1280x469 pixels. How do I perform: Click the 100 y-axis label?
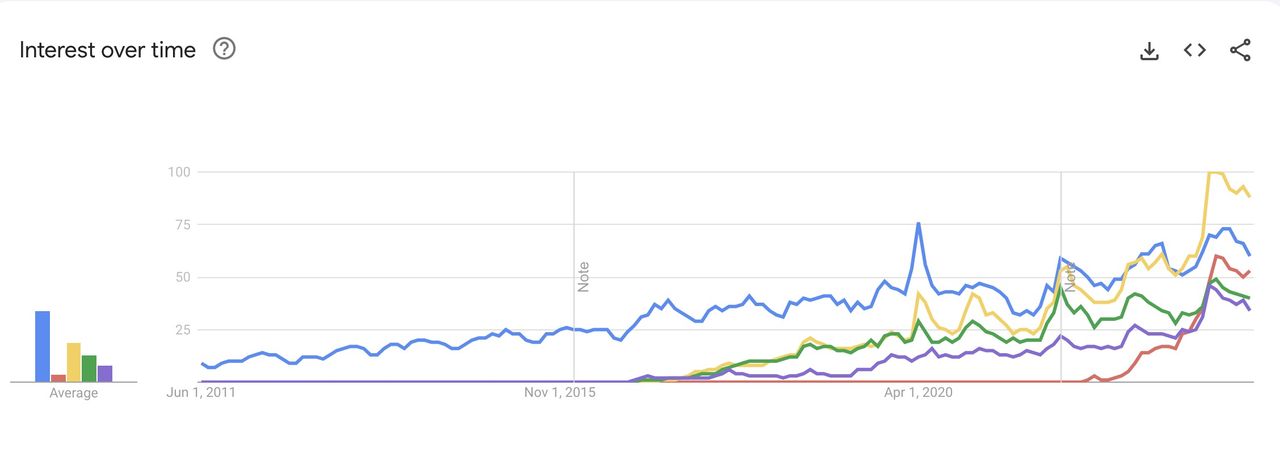(178, 172)
